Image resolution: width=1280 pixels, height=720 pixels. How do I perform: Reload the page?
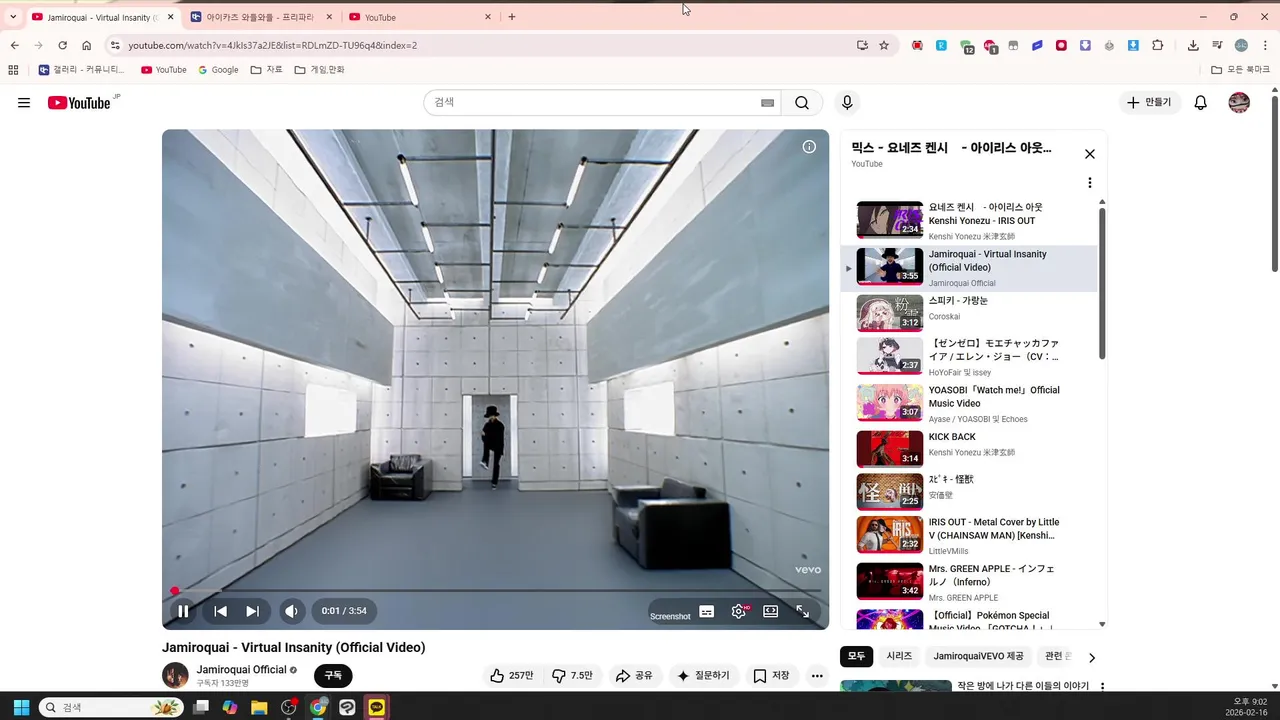point(62,45)
